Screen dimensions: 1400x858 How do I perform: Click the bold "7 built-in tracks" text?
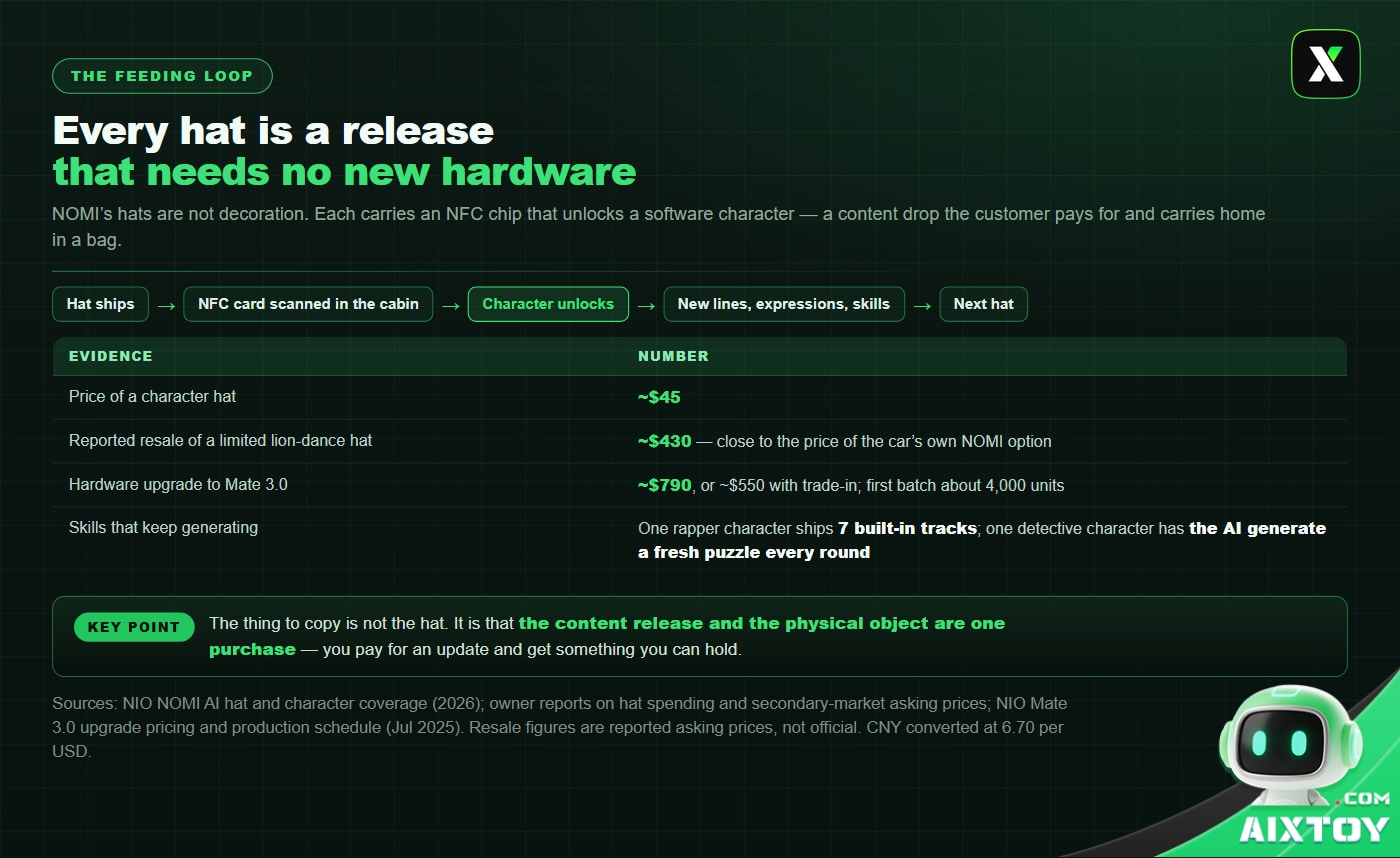tap(907, 528)
